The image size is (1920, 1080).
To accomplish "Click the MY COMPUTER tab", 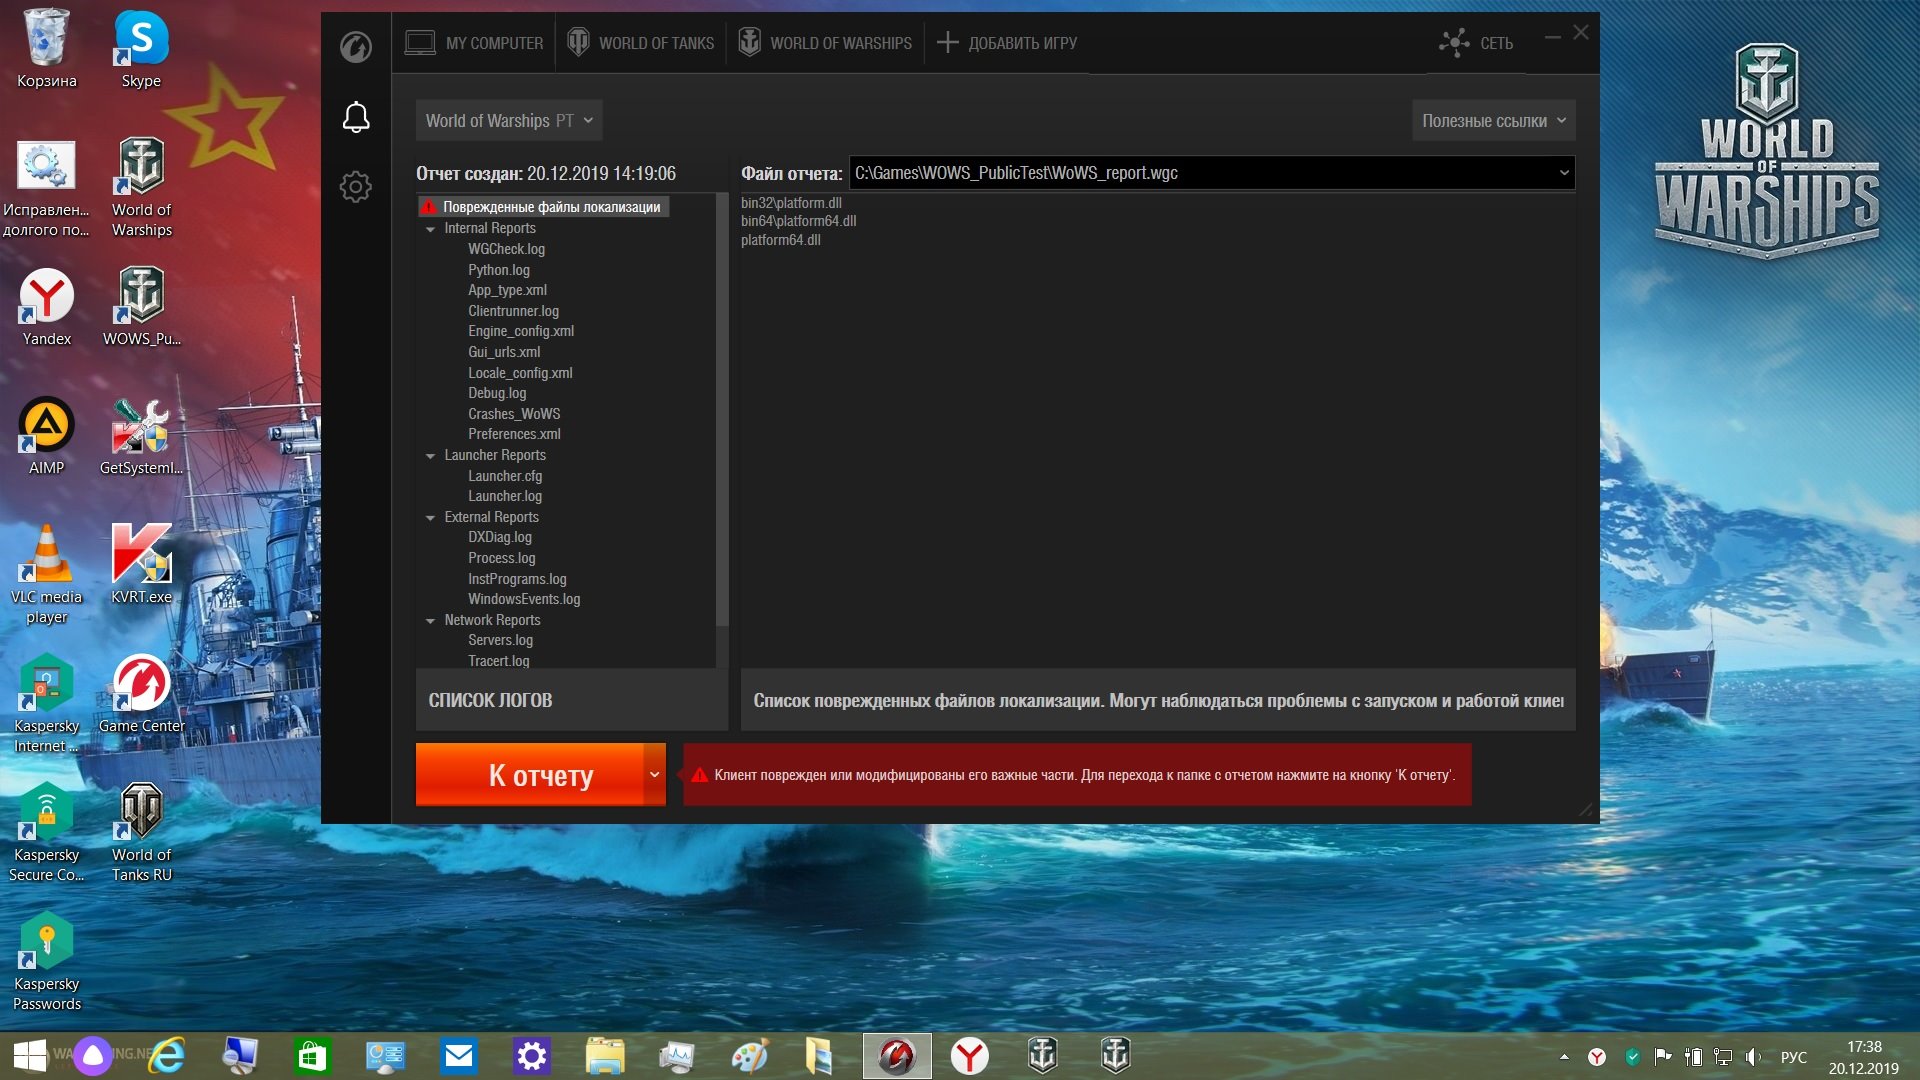I will pos(477,42).
